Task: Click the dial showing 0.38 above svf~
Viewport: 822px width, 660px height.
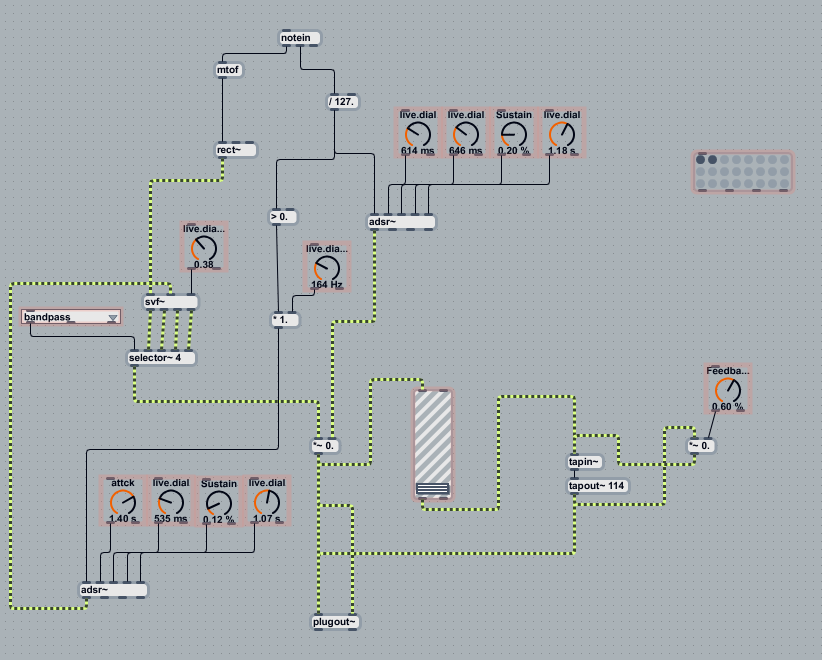Action: 205,248
